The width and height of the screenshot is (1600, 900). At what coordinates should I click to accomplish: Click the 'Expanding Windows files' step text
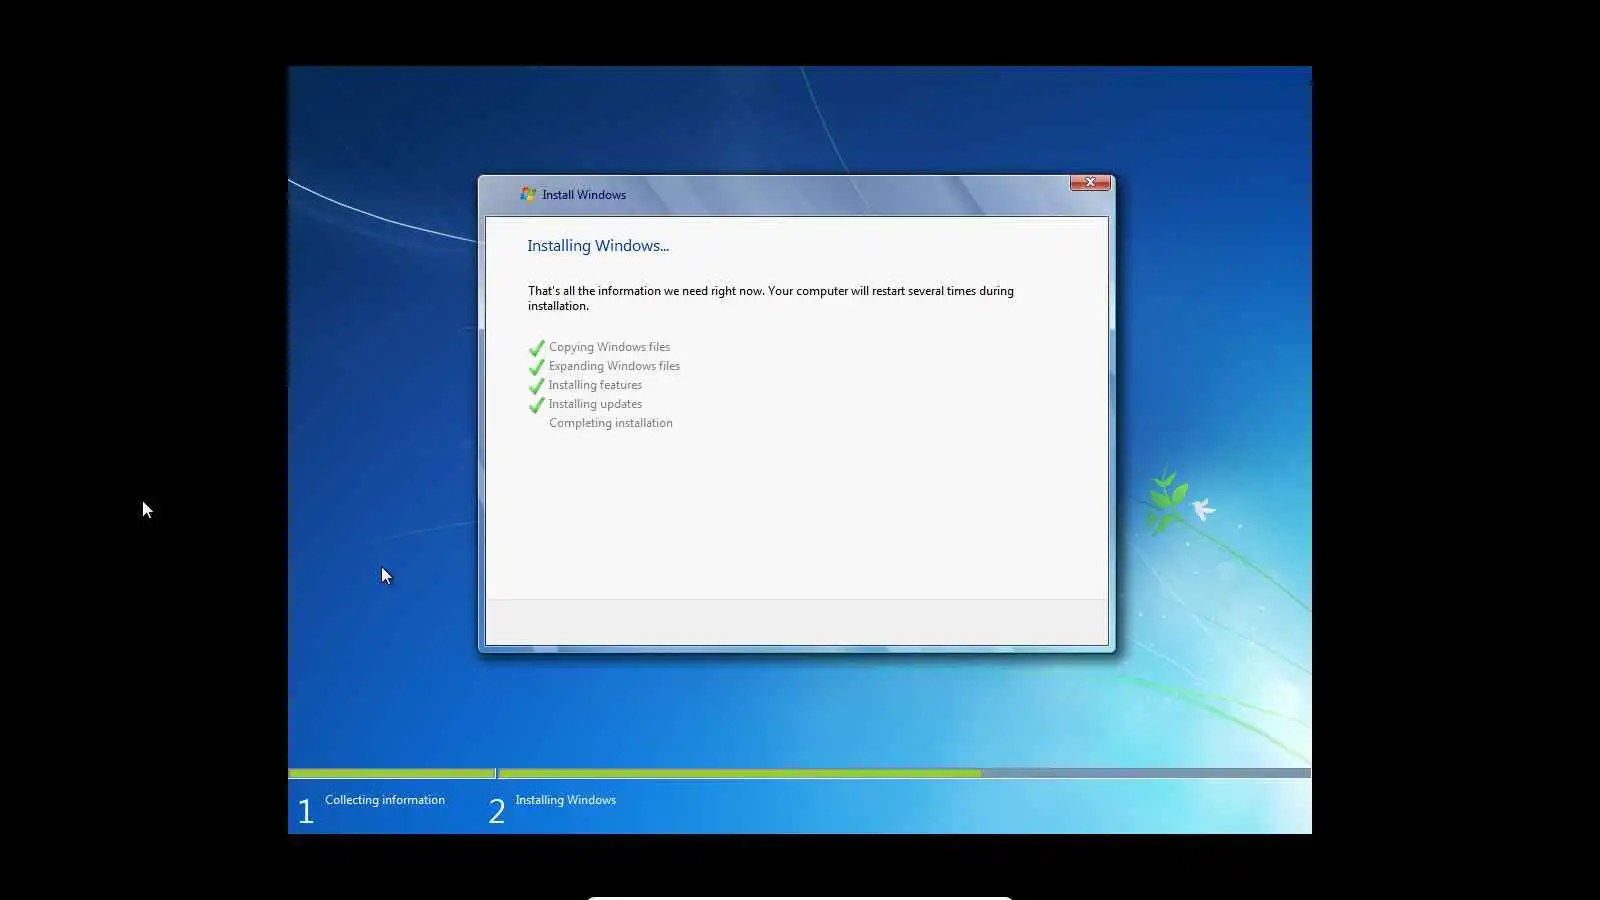coord(614,366)
